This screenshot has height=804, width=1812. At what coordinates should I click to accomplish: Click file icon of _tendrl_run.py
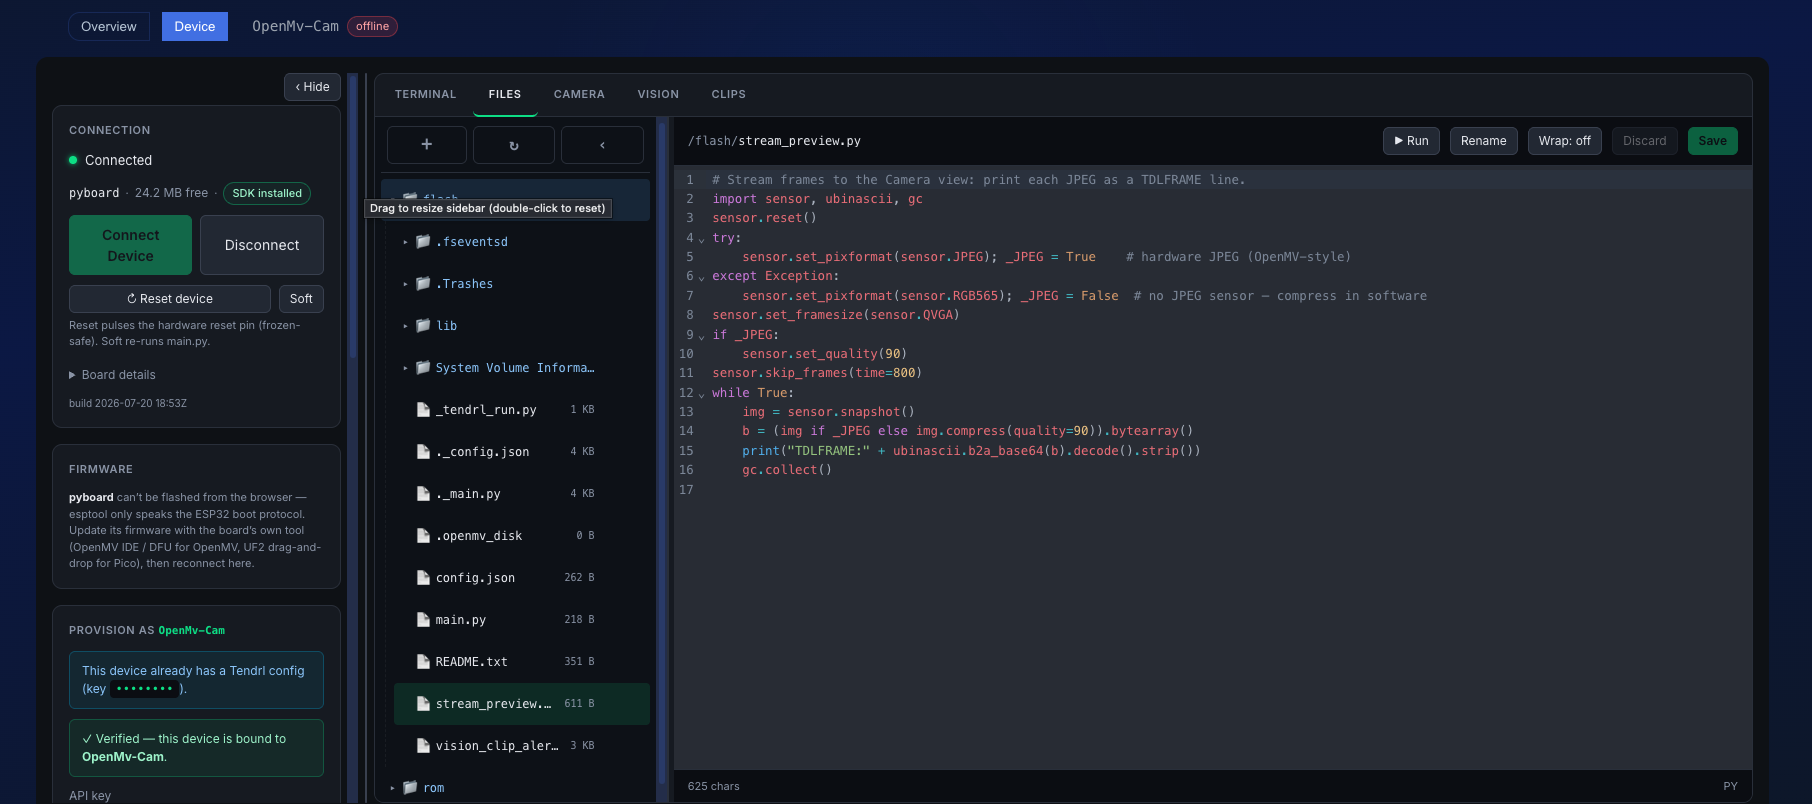423,410
